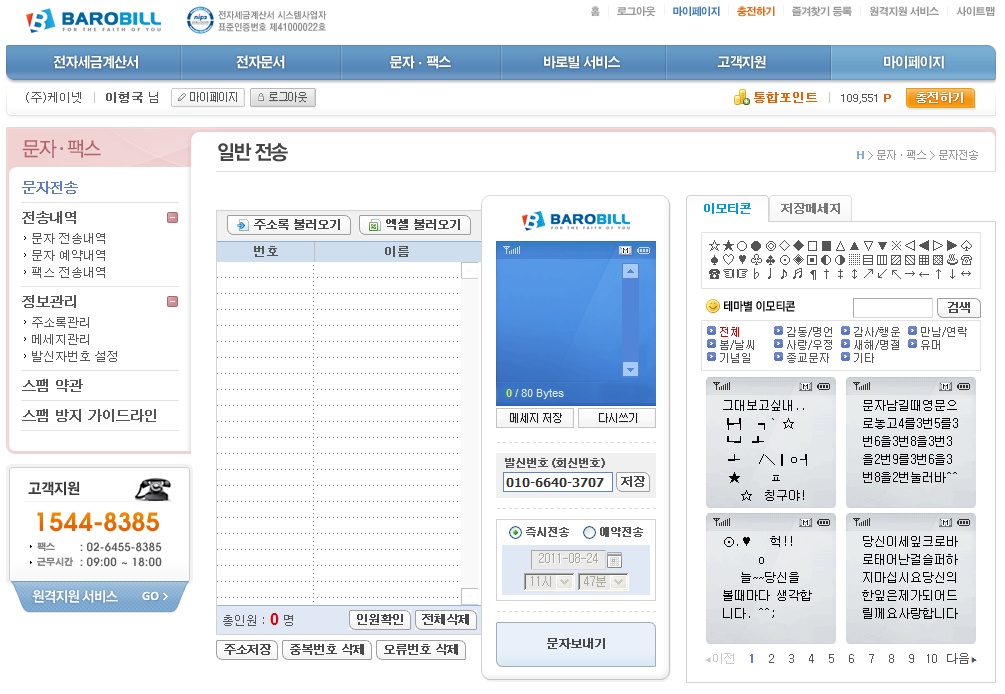Click the down arrow on message scrollbar

point(630,369)
